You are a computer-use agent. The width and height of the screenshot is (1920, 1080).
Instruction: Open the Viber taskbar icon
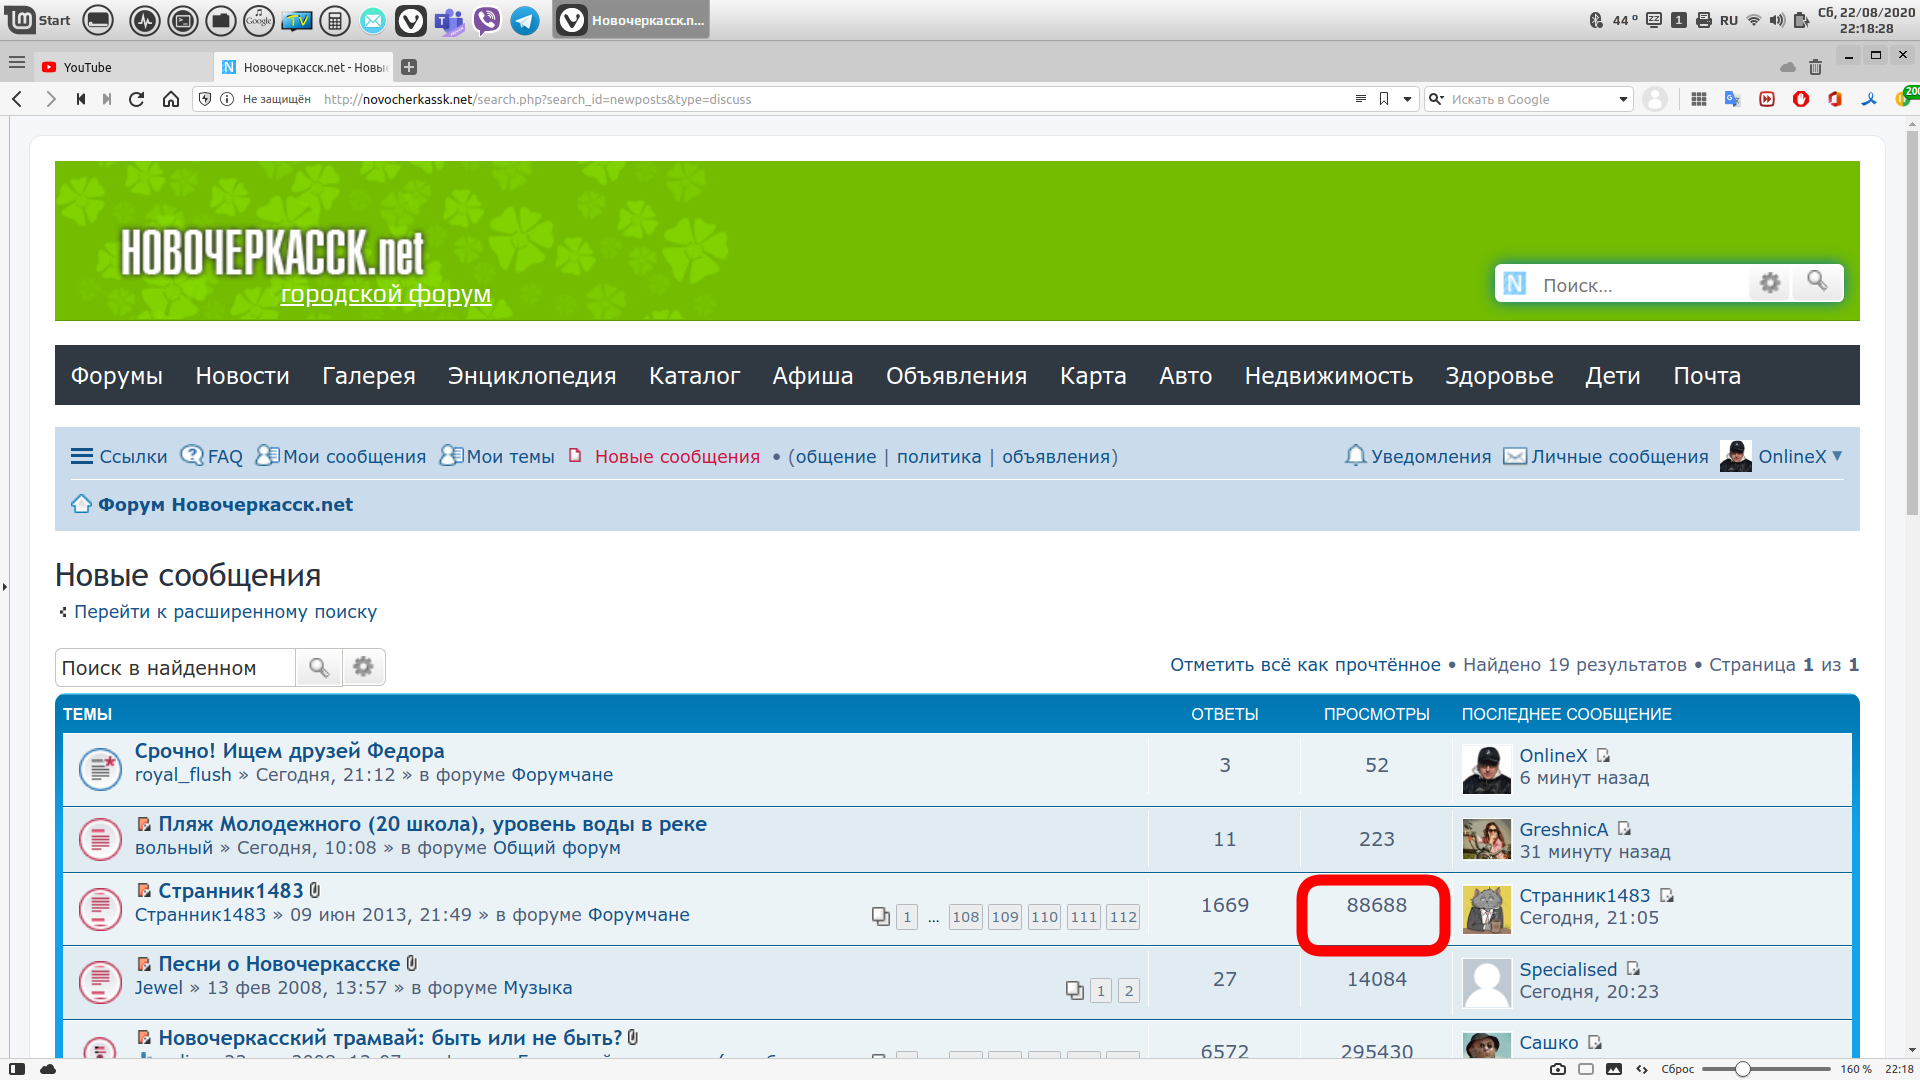[487, 20]
